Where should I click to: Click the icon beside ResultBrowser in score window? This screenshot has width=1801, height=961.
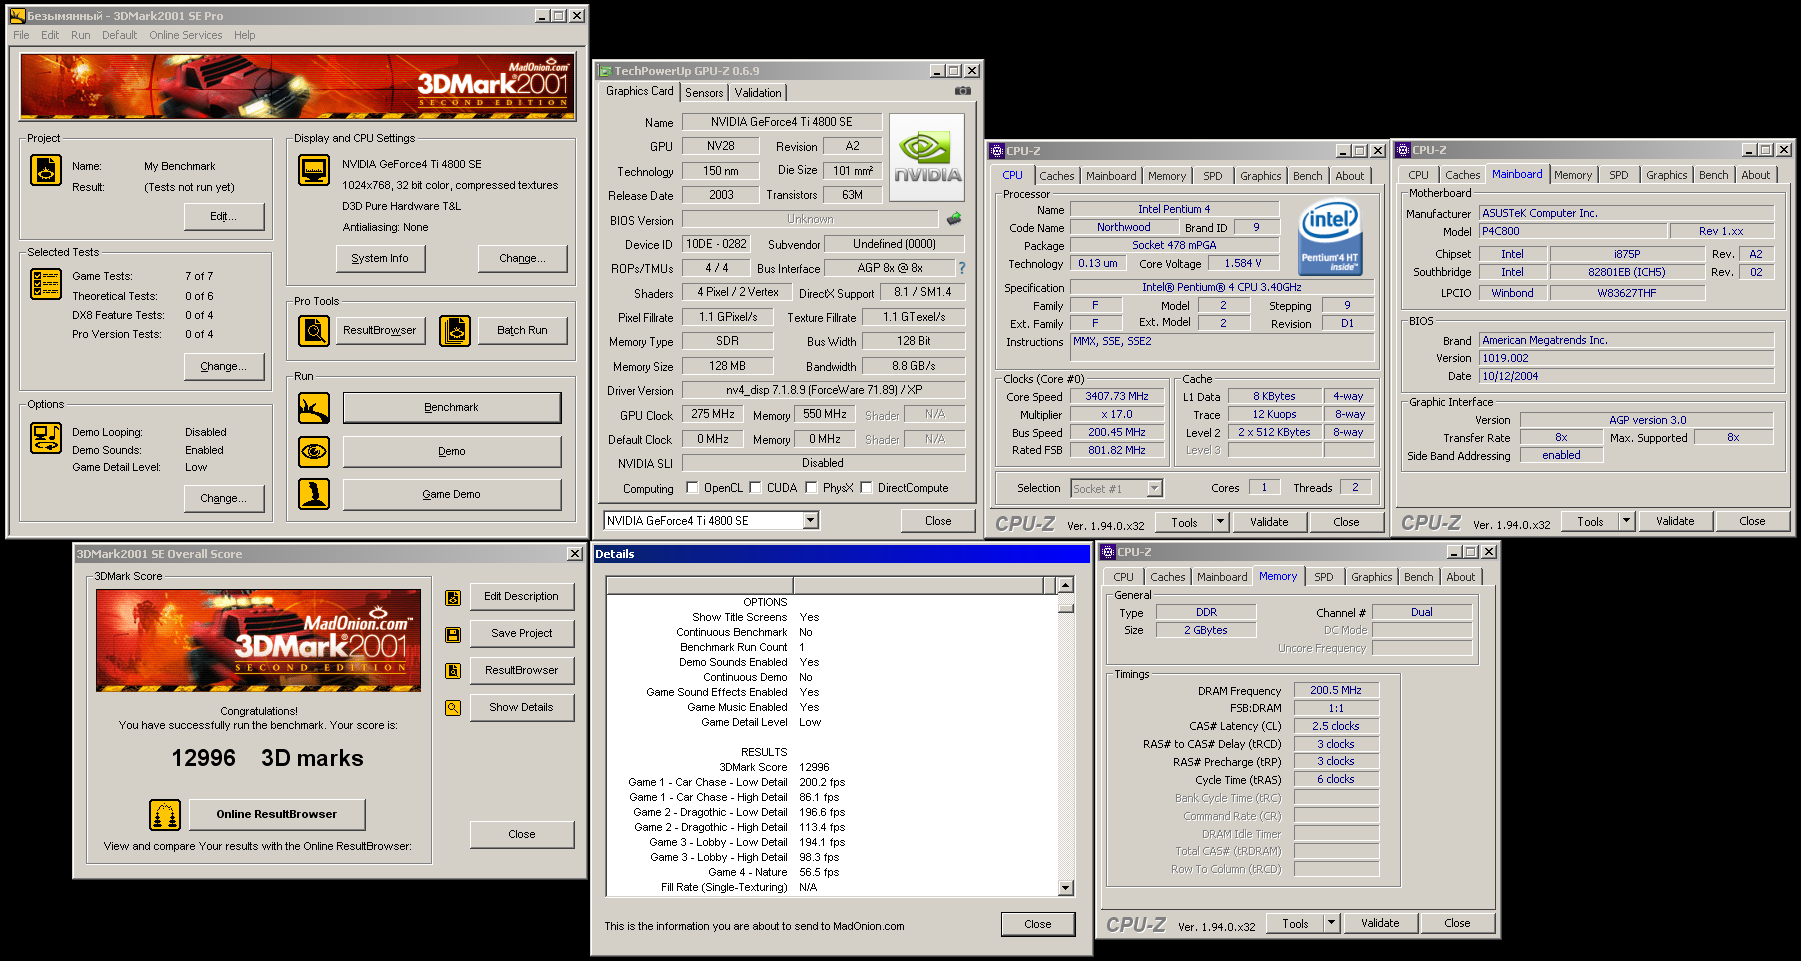pyautogui.click(x=453, y=671)
